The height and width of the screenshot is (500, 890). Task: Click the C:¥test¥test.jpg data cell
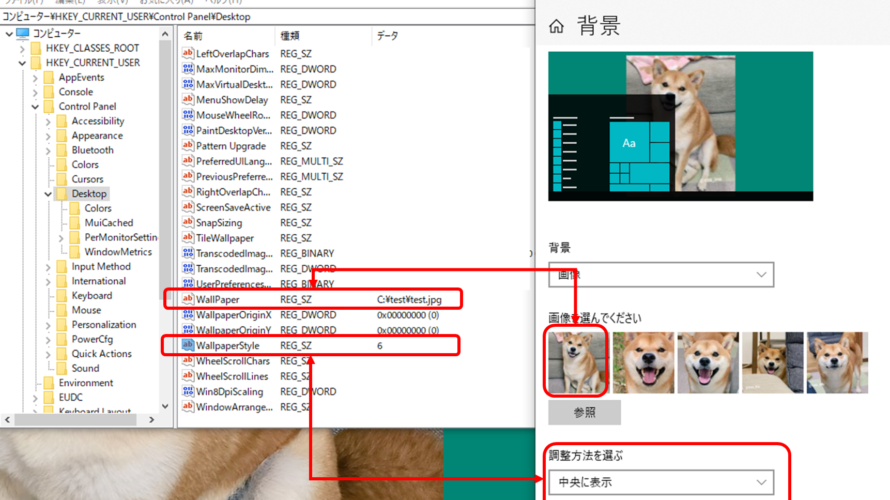409,300
